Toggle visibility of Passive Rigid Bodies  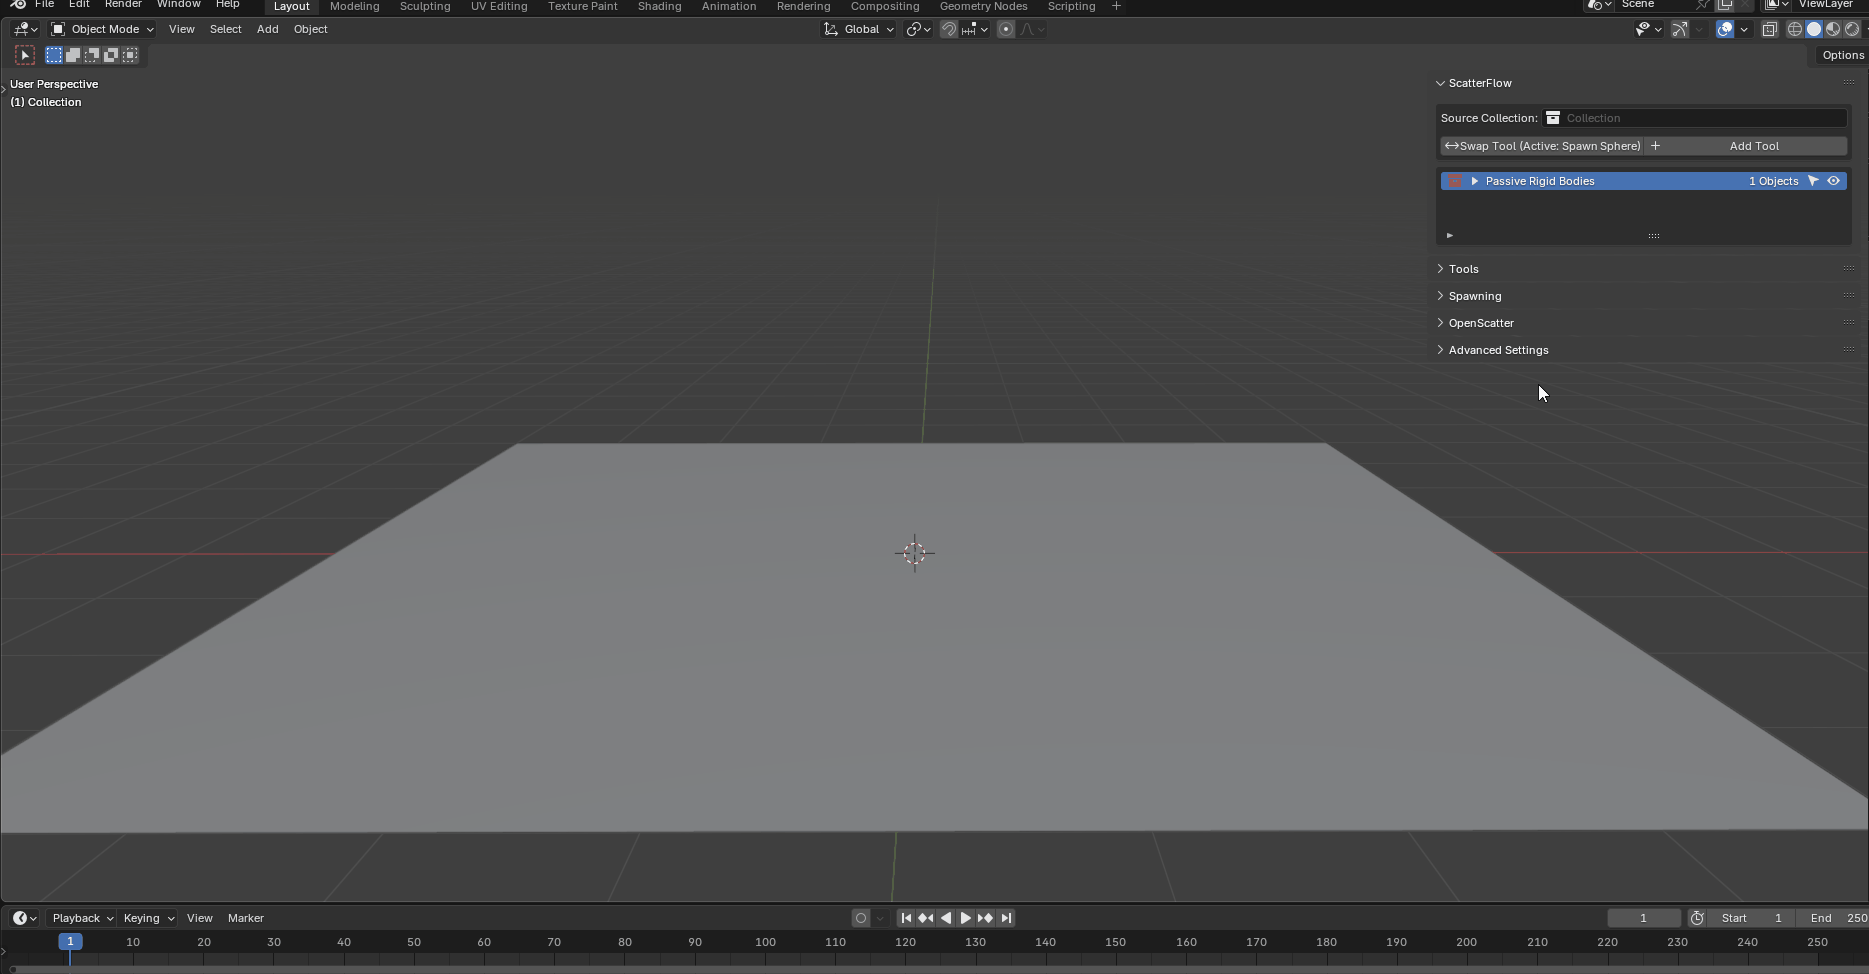(x=1833, y=181)
